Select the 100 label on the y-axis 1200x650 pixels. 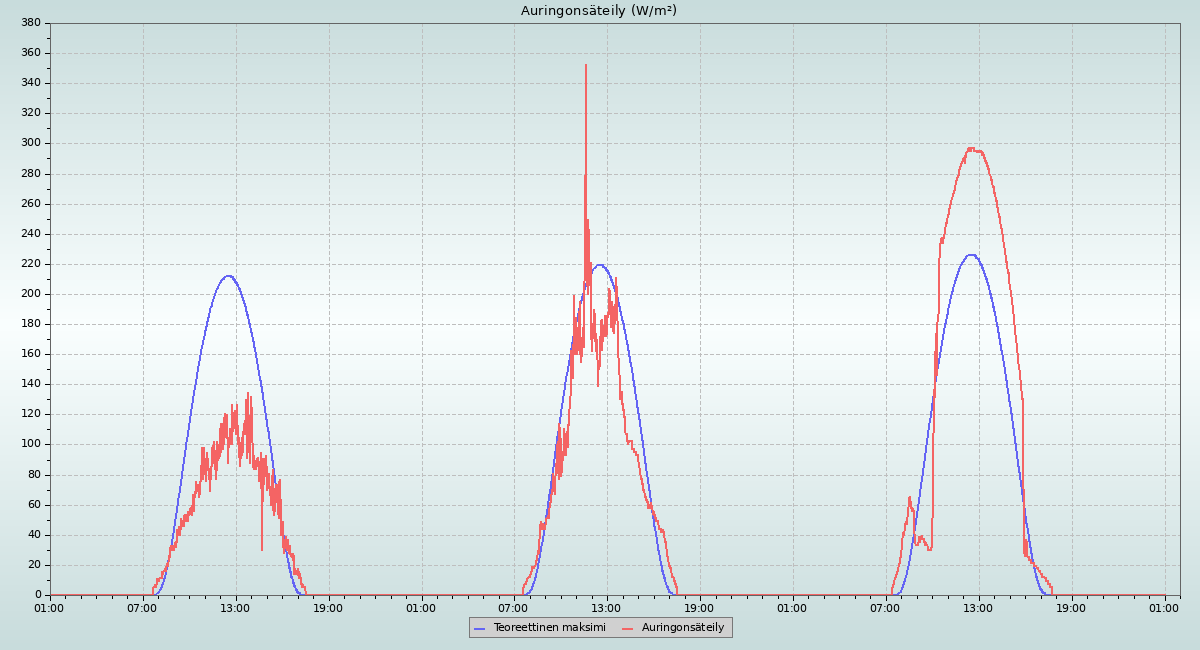[30, 444]
